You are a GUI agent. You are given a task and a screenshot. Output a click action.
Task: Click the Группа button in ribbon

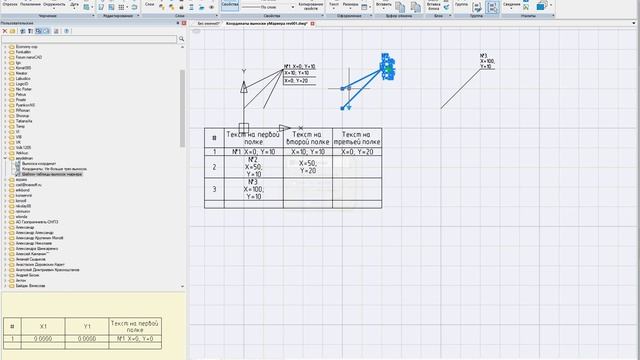pos(462,4)
